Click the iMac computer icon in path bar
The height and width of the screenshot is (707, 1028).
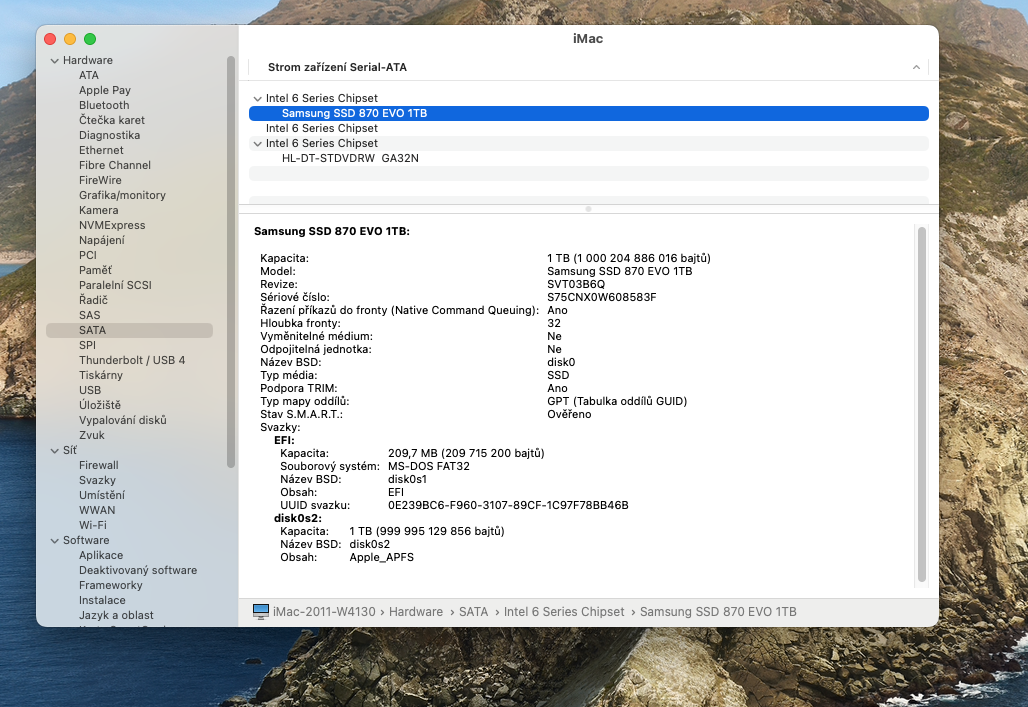[x=261, y=611]
